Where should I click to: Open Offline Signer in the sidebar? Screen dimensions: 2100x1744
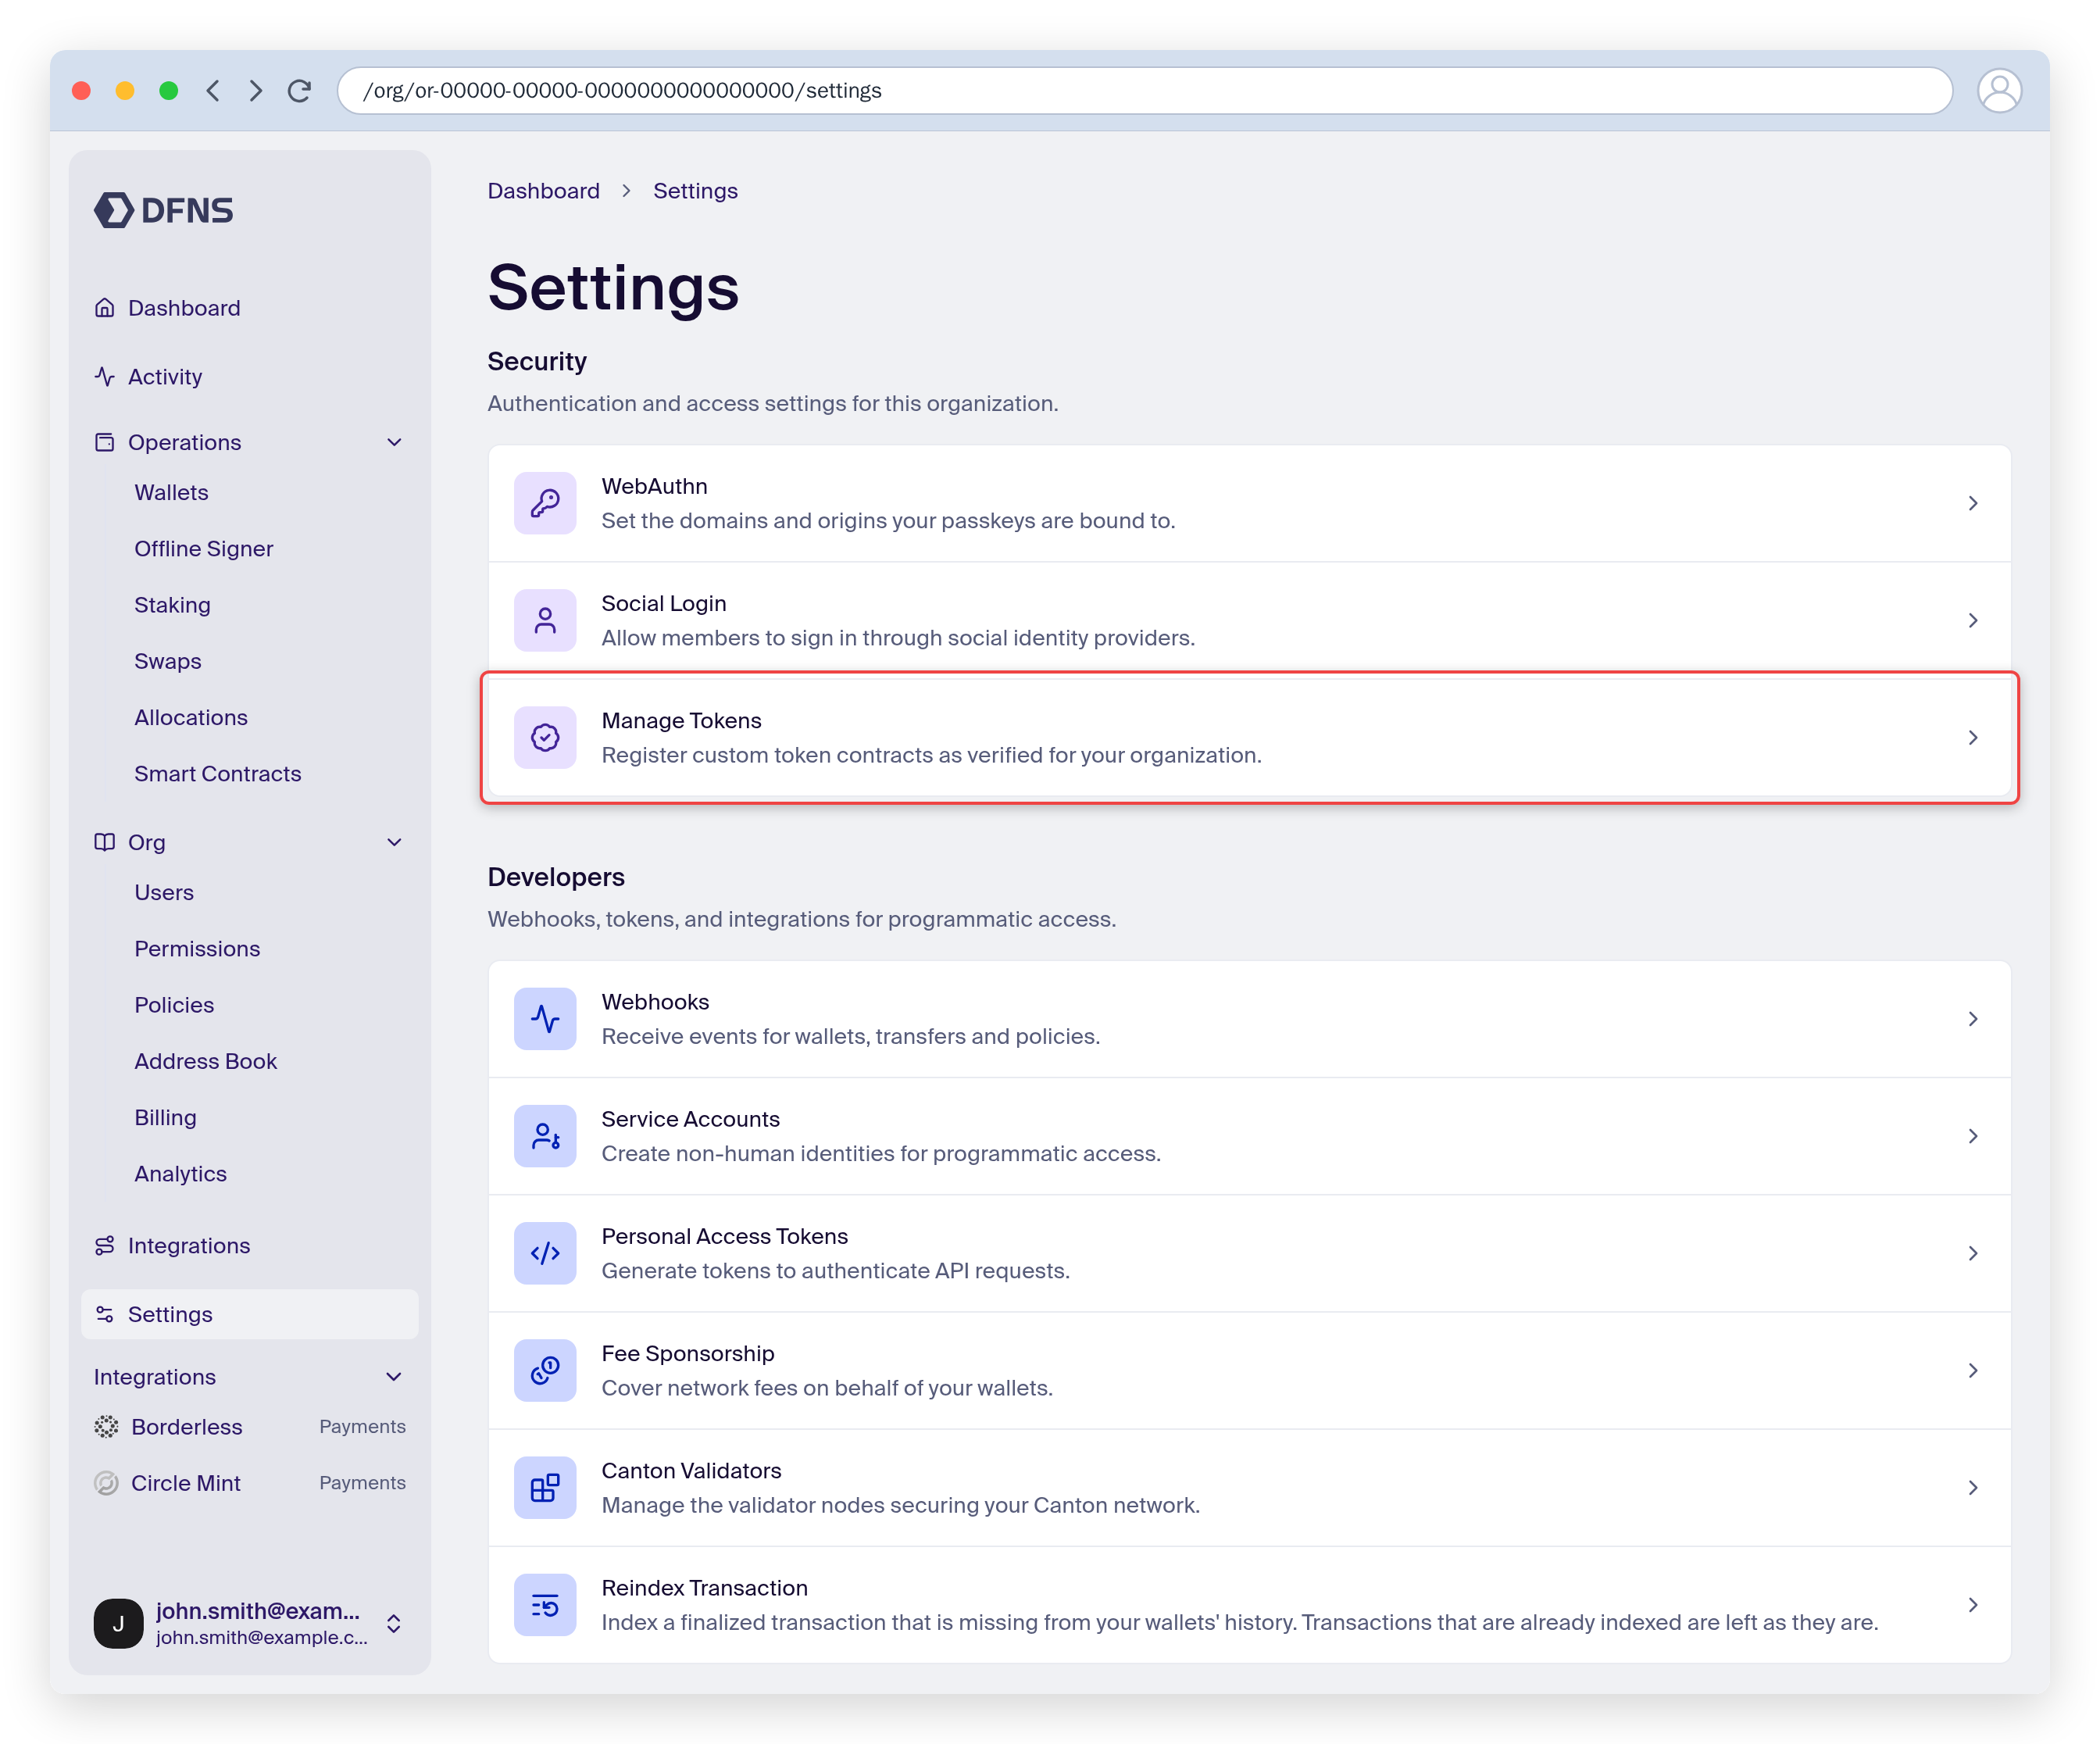coord(203,549)
